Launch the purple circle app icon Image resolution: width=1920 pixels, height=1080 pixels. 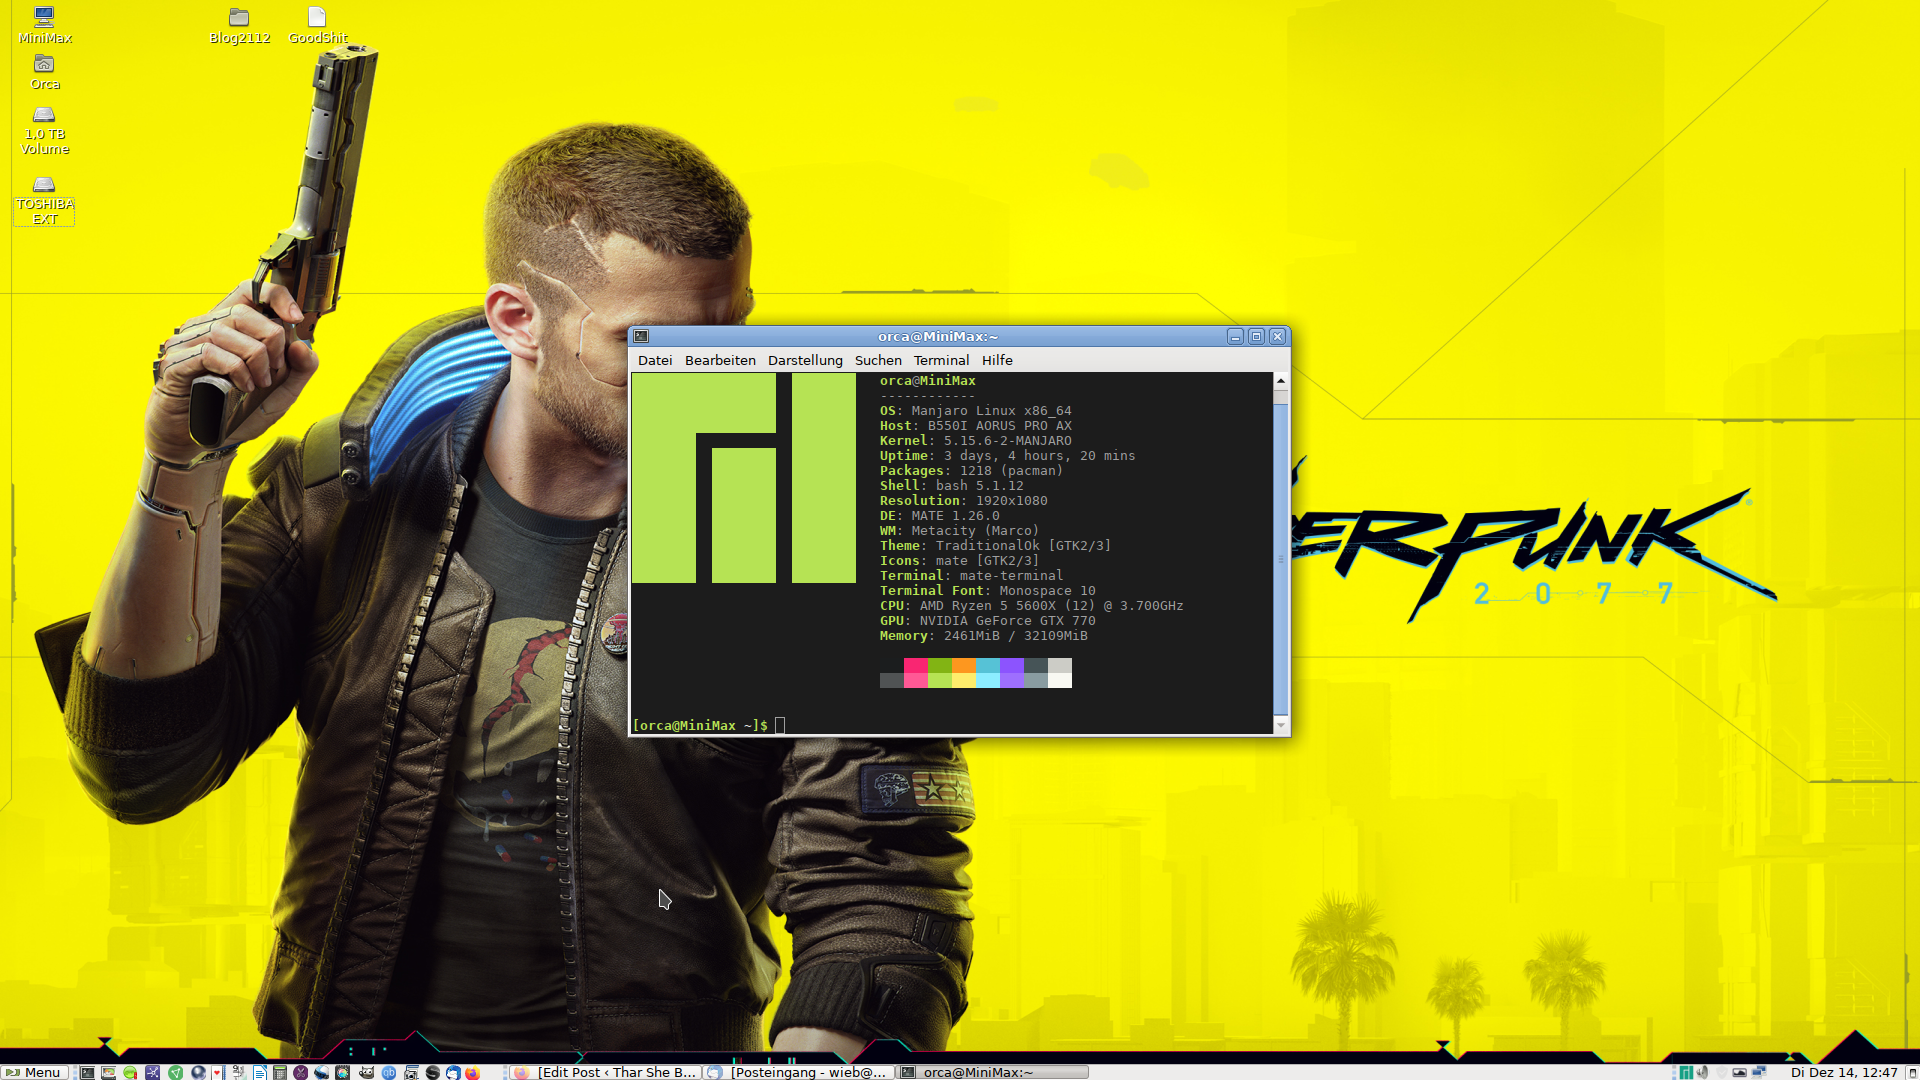(300, 1072)
